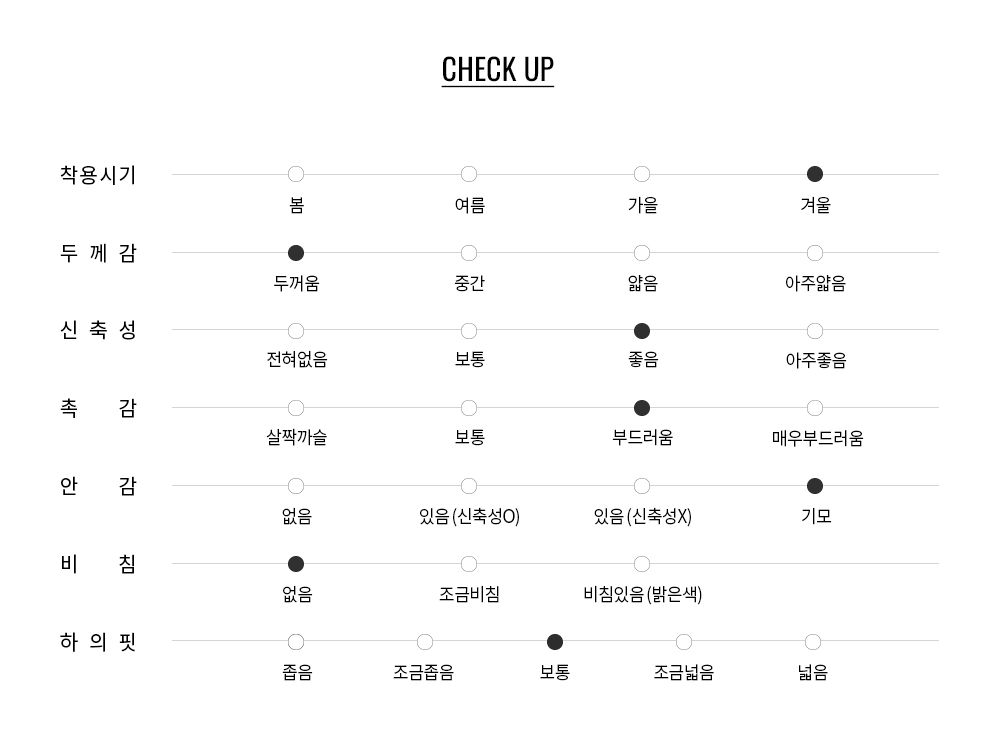Select 살짝까슬 circle for 촉감
The image size is (1000, 731).
296,408
